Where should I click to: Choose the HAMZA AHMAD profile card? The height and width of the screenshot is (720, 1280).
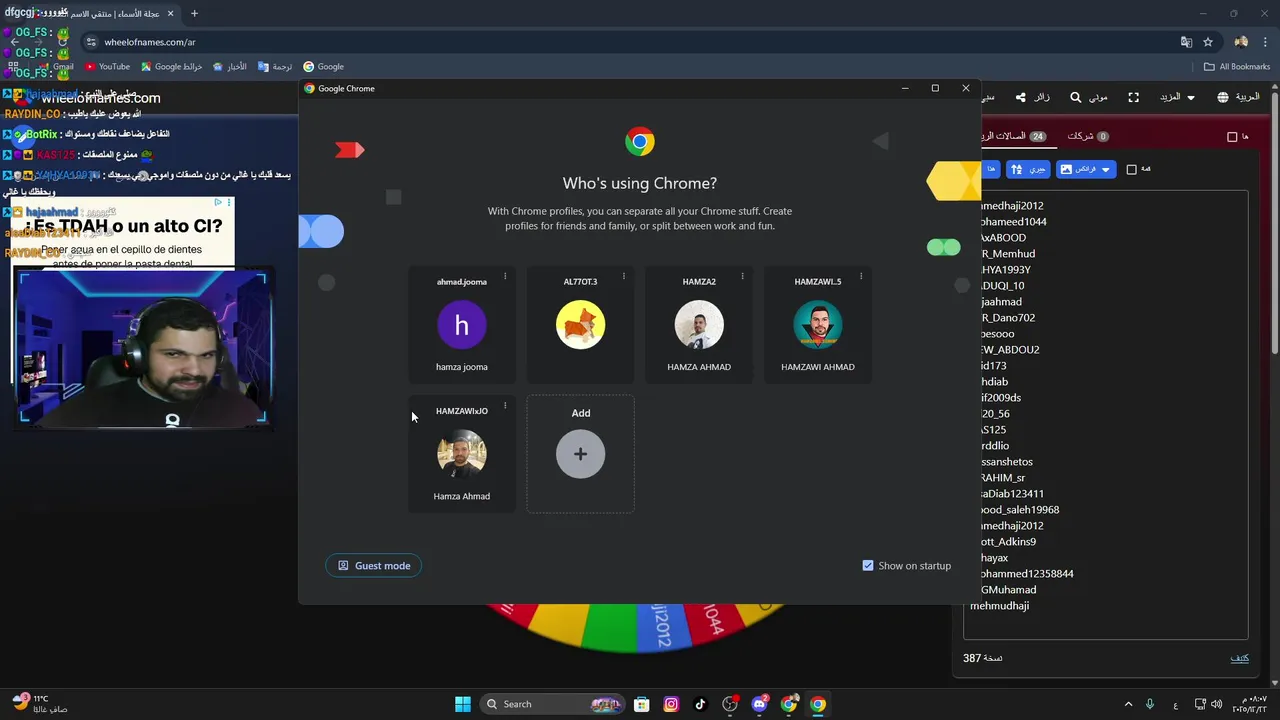[x=699, y=325]
